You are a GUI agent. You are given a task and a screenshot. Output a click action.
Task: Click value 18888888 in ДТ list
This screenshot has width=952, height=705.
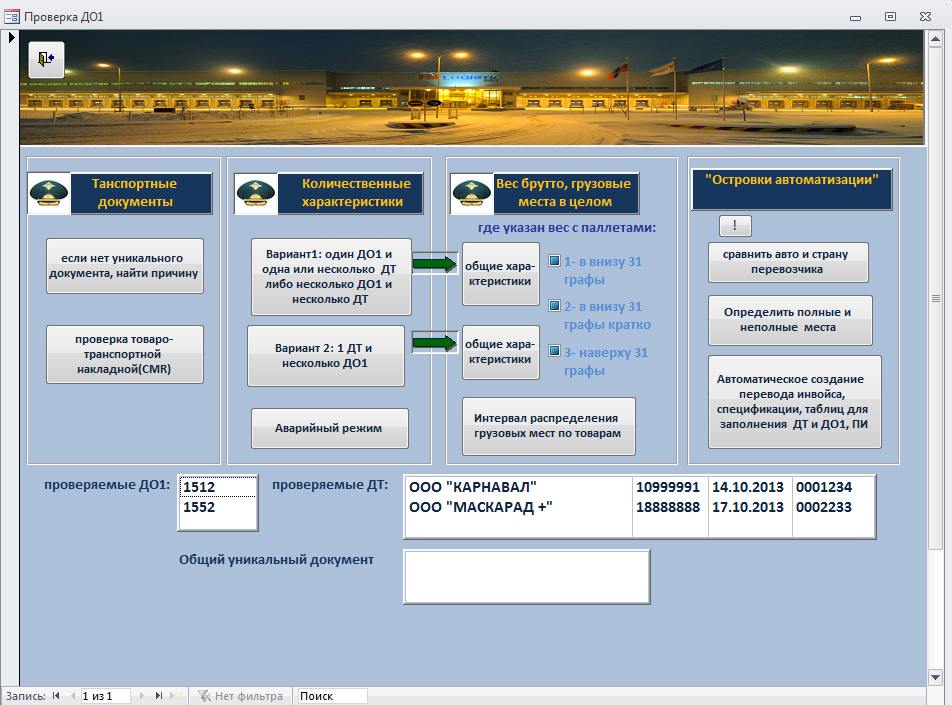pos(668,507)
